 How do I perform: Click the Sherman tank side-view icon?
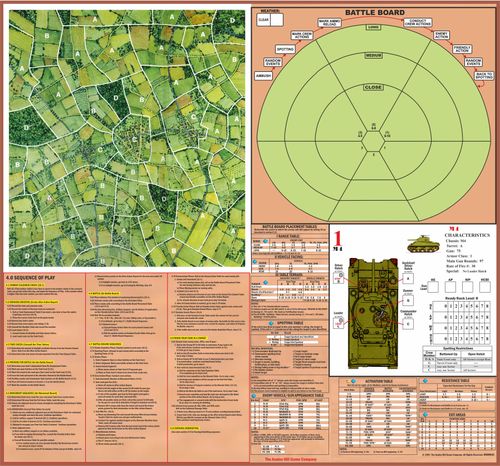(423, 244)
